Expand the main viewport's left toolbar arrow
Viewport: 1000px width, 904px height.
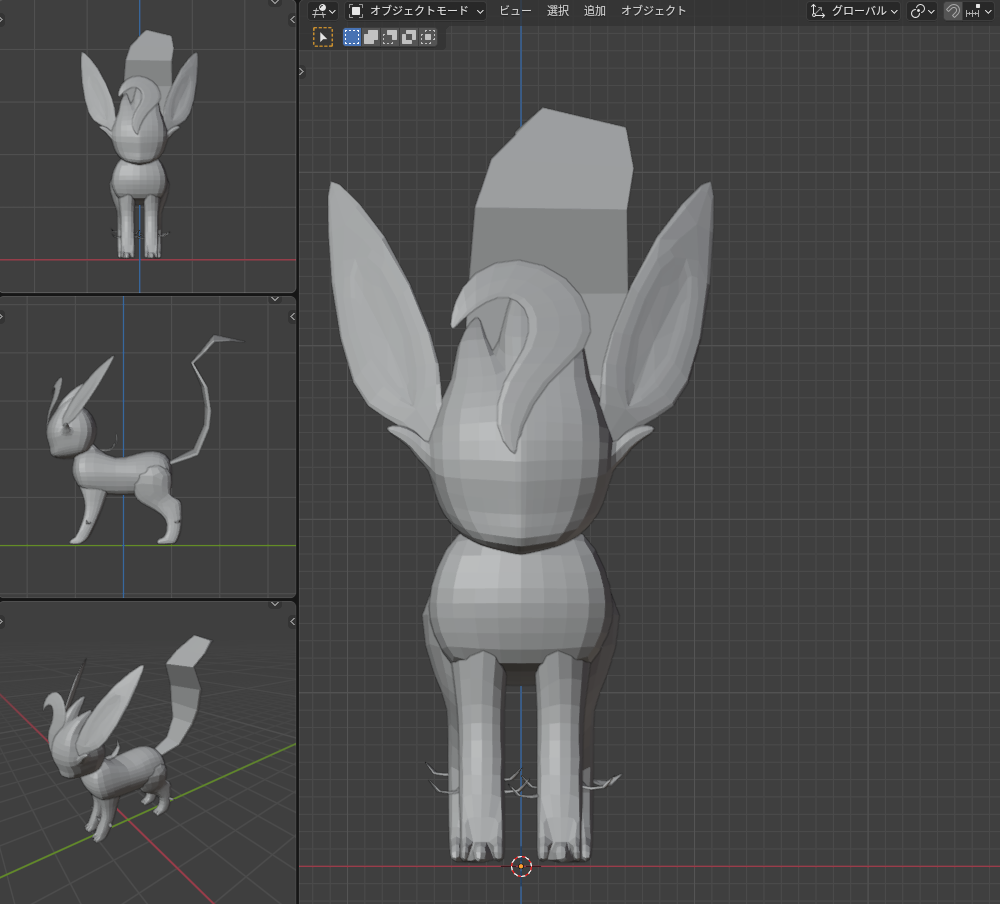[x=304, y=71]
